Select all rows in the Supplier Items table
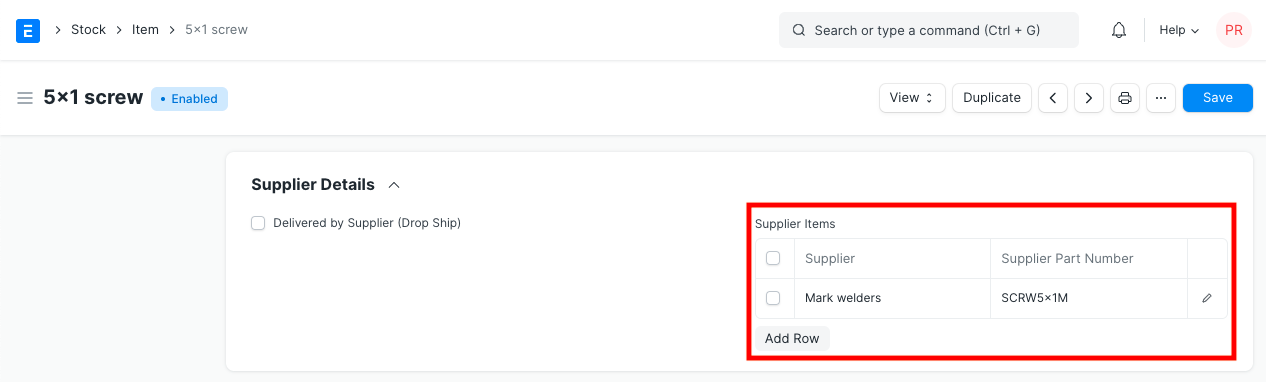 (x=773, y=258)
